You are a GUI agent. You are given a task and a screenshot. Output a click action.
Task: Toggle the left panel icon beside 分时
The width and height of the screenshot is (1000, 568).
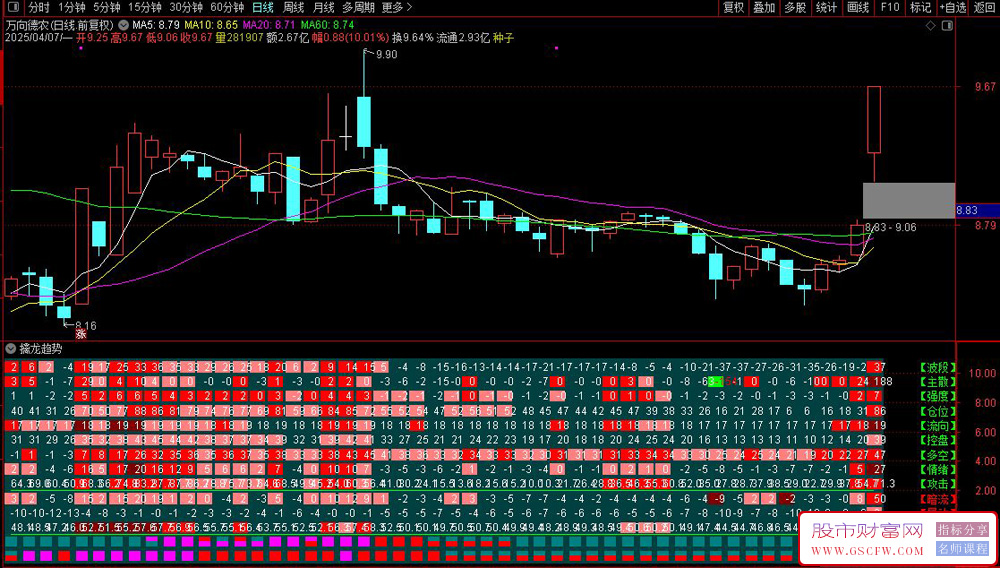15,8
